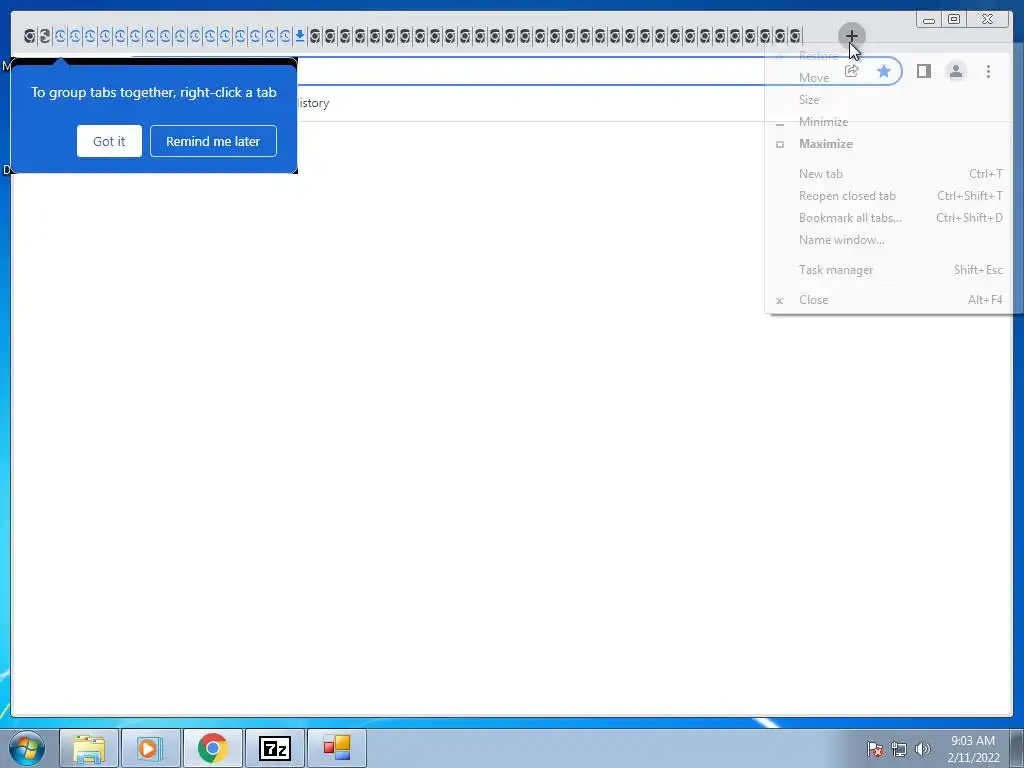
Task: Open 7-Zip from the taskbar
Action: (x=274, y=748)
